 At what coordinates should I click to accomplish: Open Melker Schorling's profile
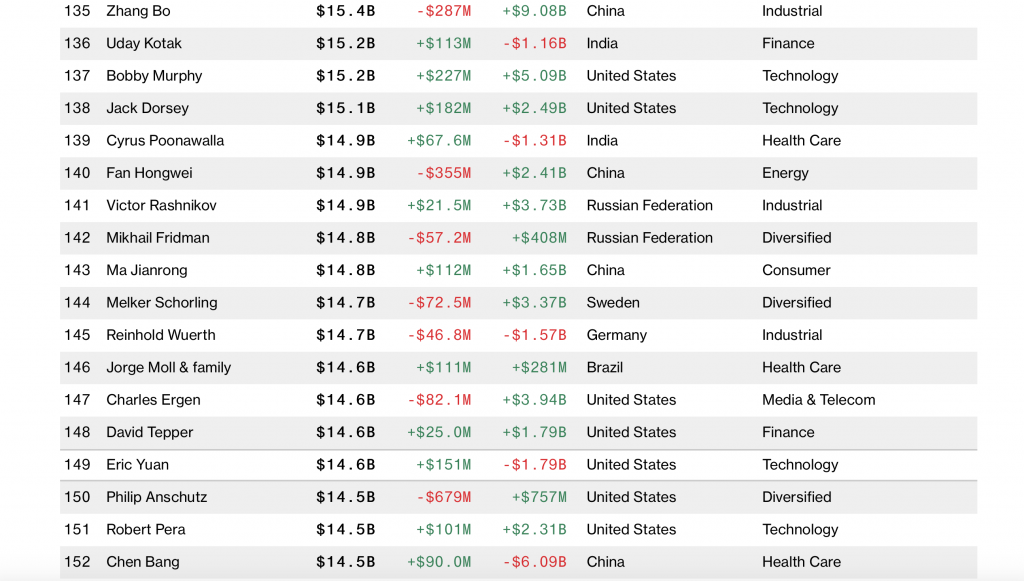coord(161,303)
